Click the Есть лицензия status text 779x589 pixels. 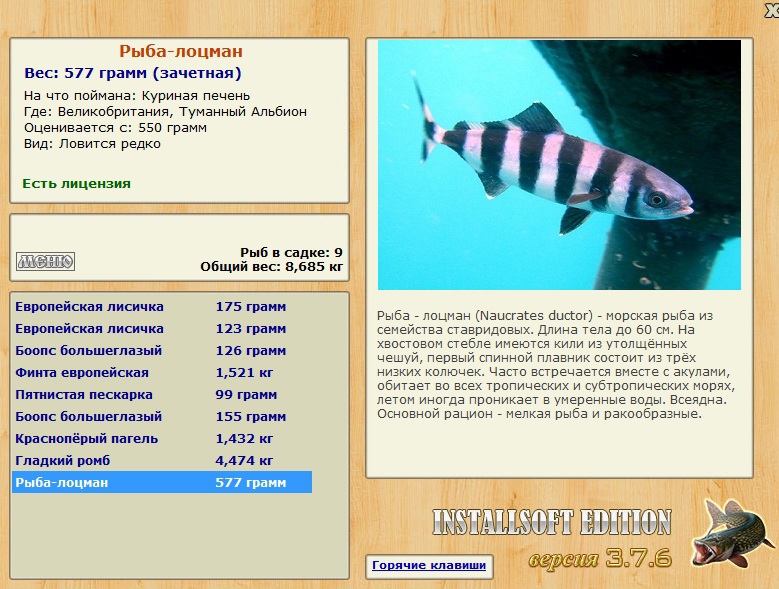click(x=77, y=184)
